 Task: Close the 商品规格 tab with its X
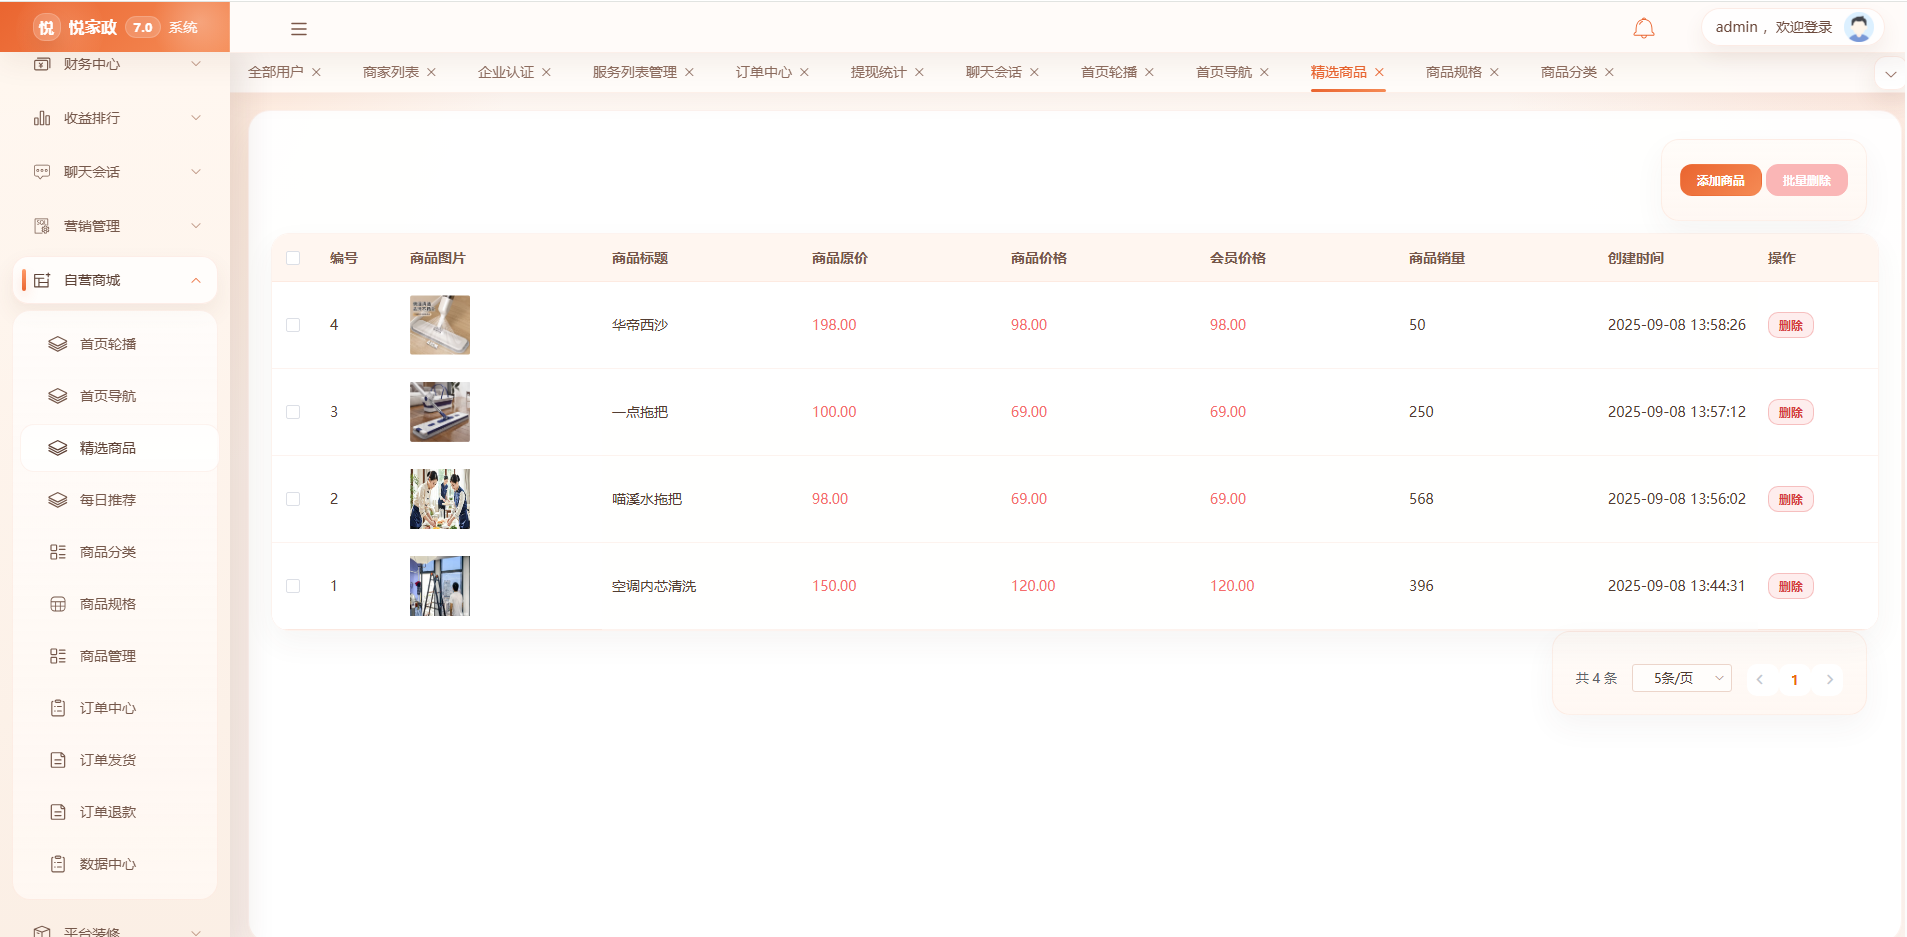tap(1495, 72)
